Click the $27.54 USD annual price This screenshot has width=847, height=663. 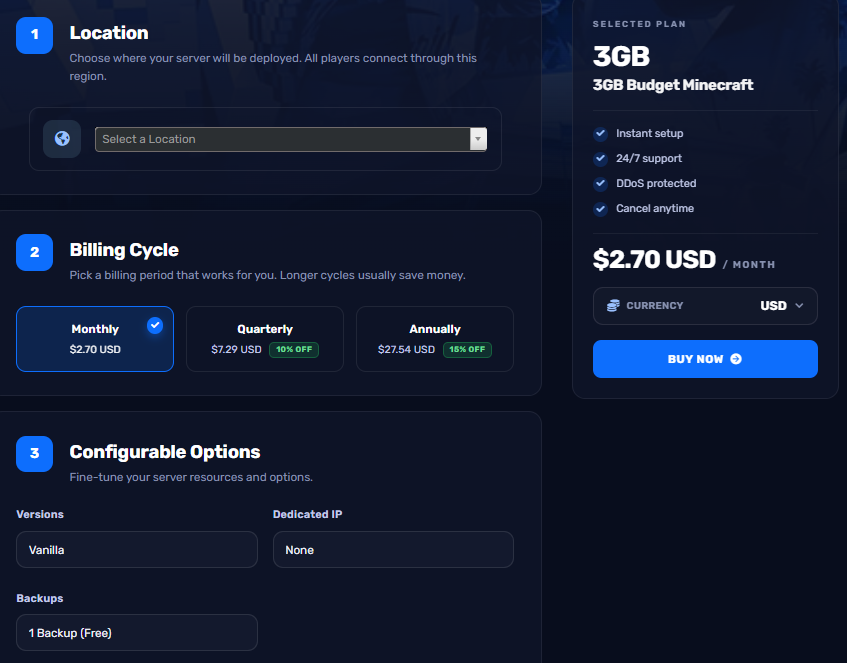click(x=406, y=350)
